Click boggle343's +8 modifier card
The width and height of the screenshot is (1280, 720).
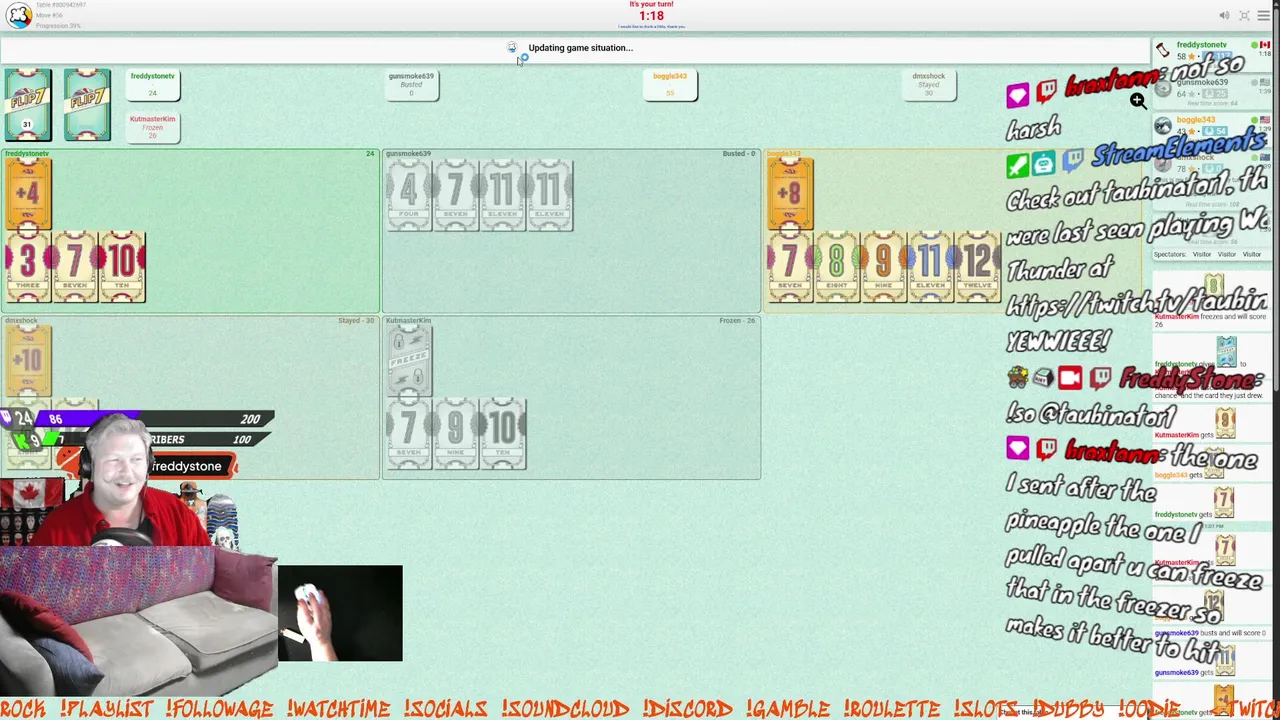(x=790, y=195)
